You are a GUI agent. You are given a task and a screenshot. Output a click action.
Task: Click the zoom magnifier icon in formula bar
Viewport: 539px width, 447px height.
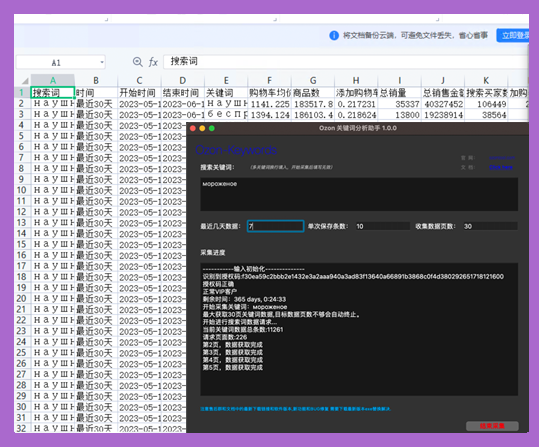138,62
